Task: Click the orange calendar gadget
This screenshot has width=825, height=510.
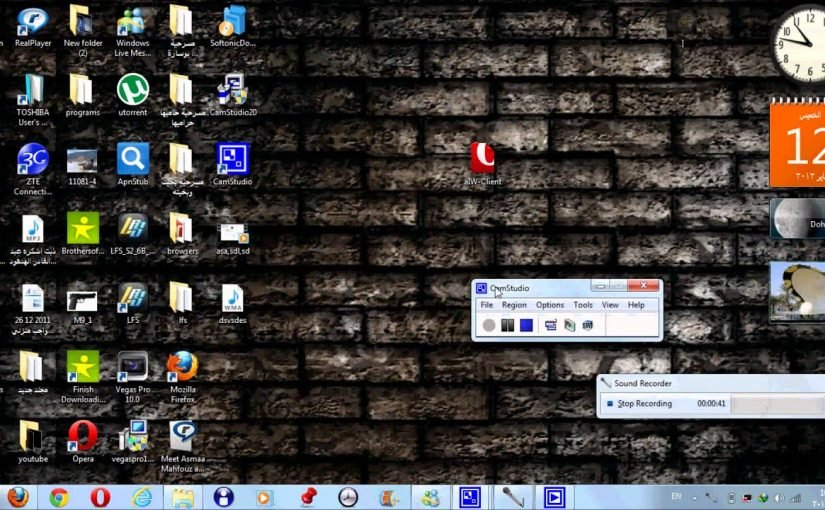Action: coord(798,145)
